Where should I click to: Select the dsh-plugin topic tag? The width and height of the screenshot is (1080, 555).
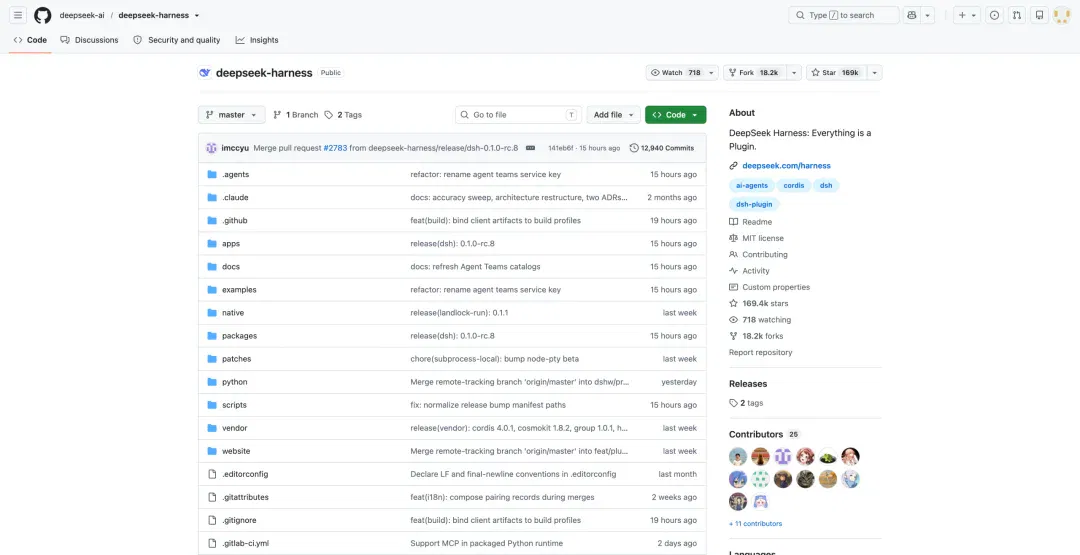tap(754, 205)
